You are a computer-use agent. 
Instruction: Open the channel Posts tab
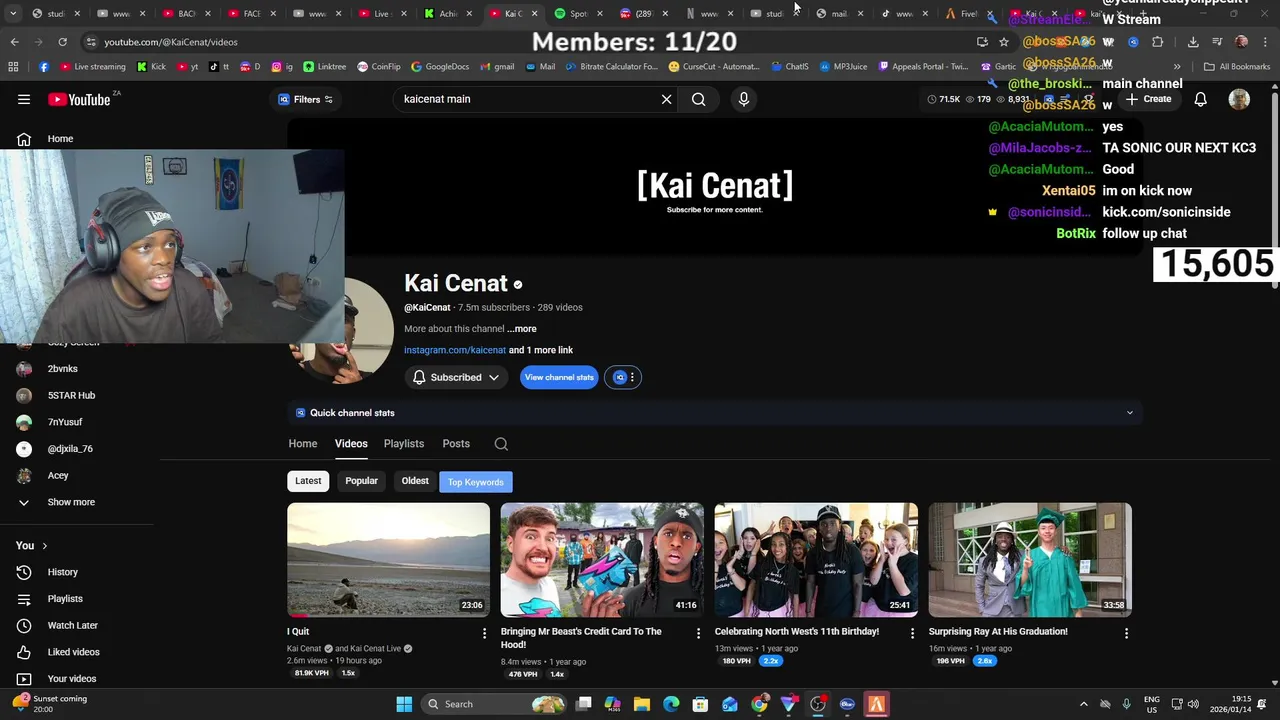[x=456, y=444]
